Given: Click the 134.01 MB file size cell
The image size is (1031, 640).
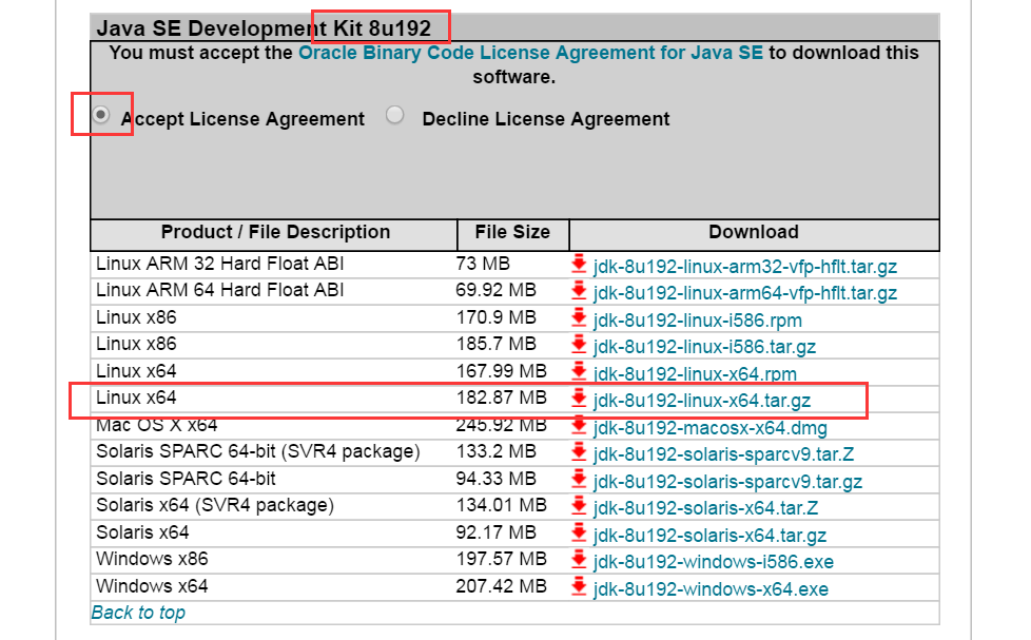Looking at the screenshot, I should pos(501,505).
